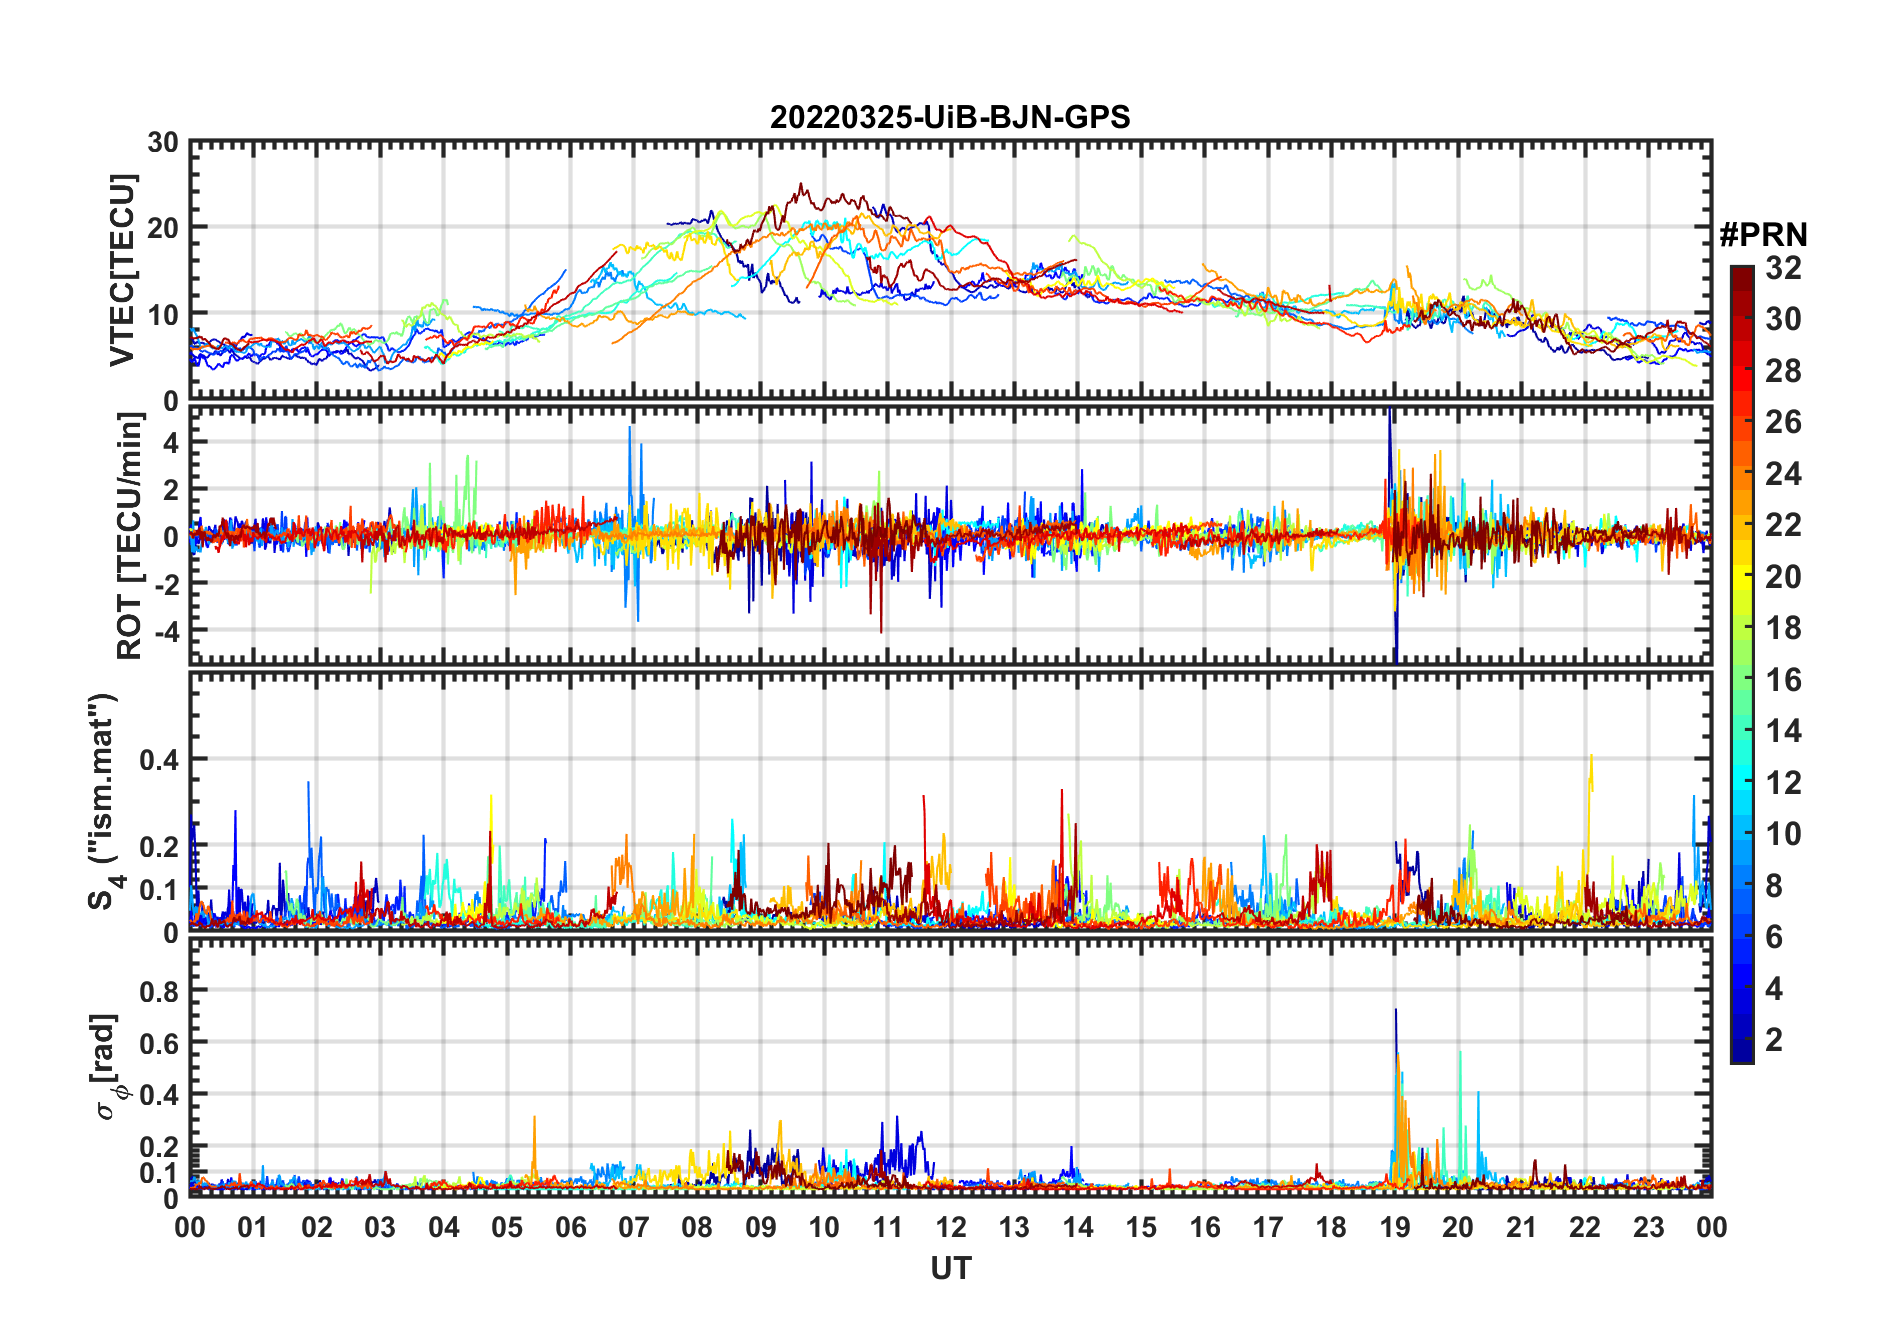This screenshot has width=1902, height=1330.
Task: Click the VTEC axis tick label "30"
Action: [x=162, y=142]
